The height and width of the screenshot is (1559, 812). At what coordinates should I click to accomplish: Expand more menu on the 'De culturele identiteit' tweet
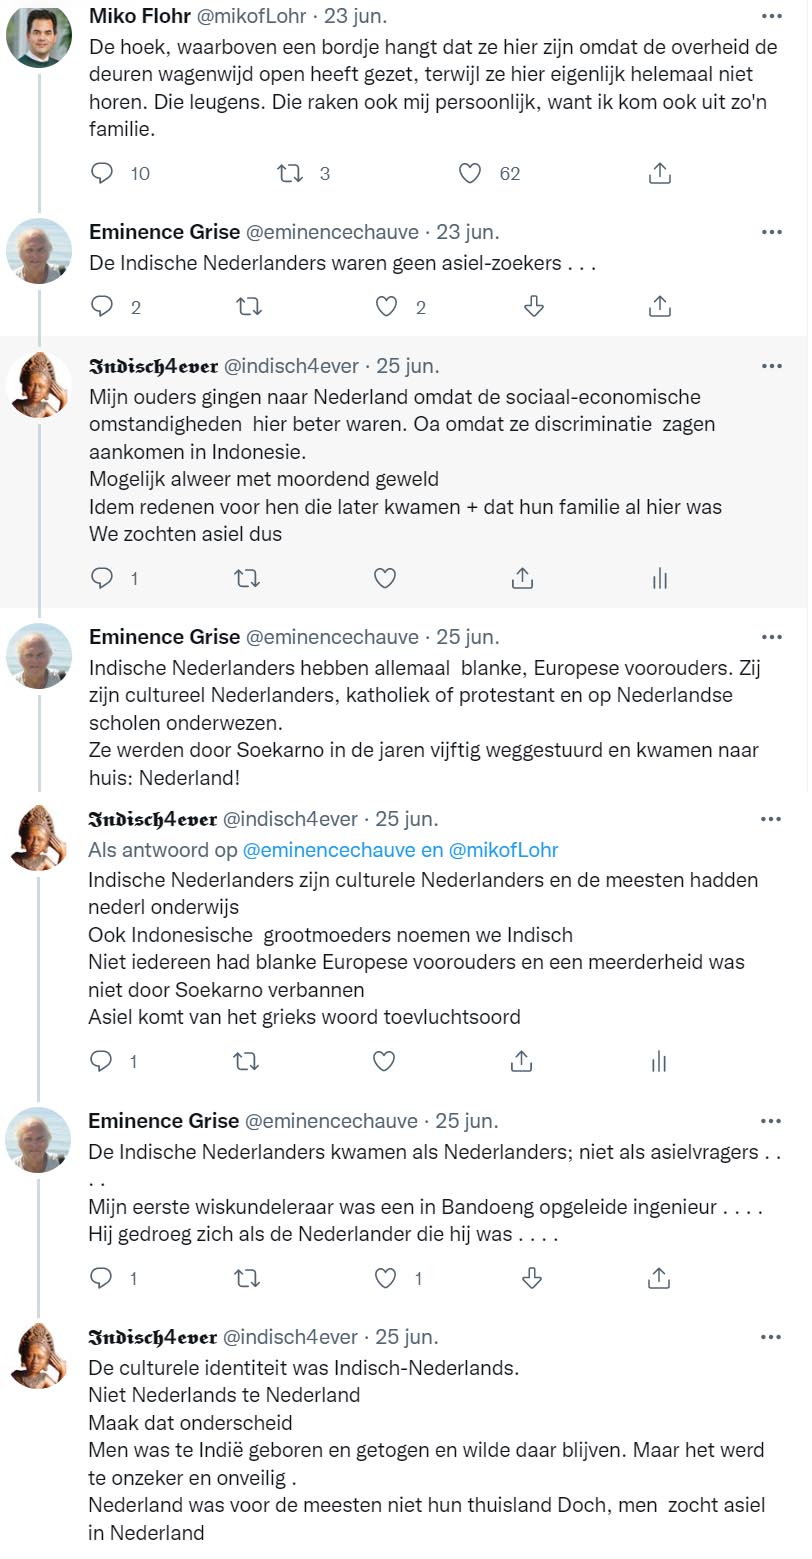771,1337
